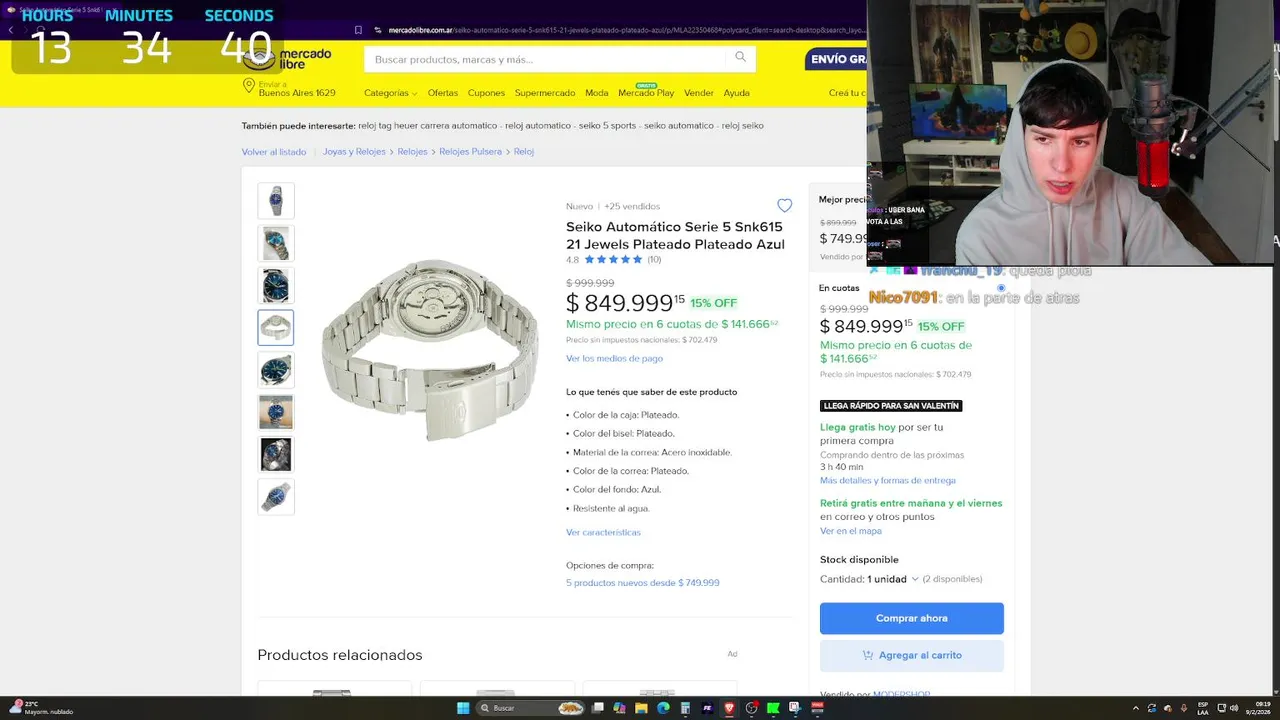The width and height of the screenshot is (1280, 720).
Task: Open Relojes Pulsera breadcrumb
Action: [470, 152]
